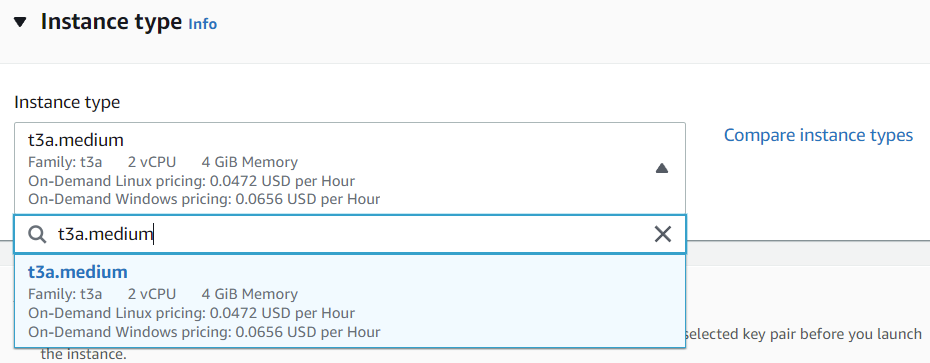Screen dimensions: 930x363
Task: Click the Compare instance types link
Action: 818,135
